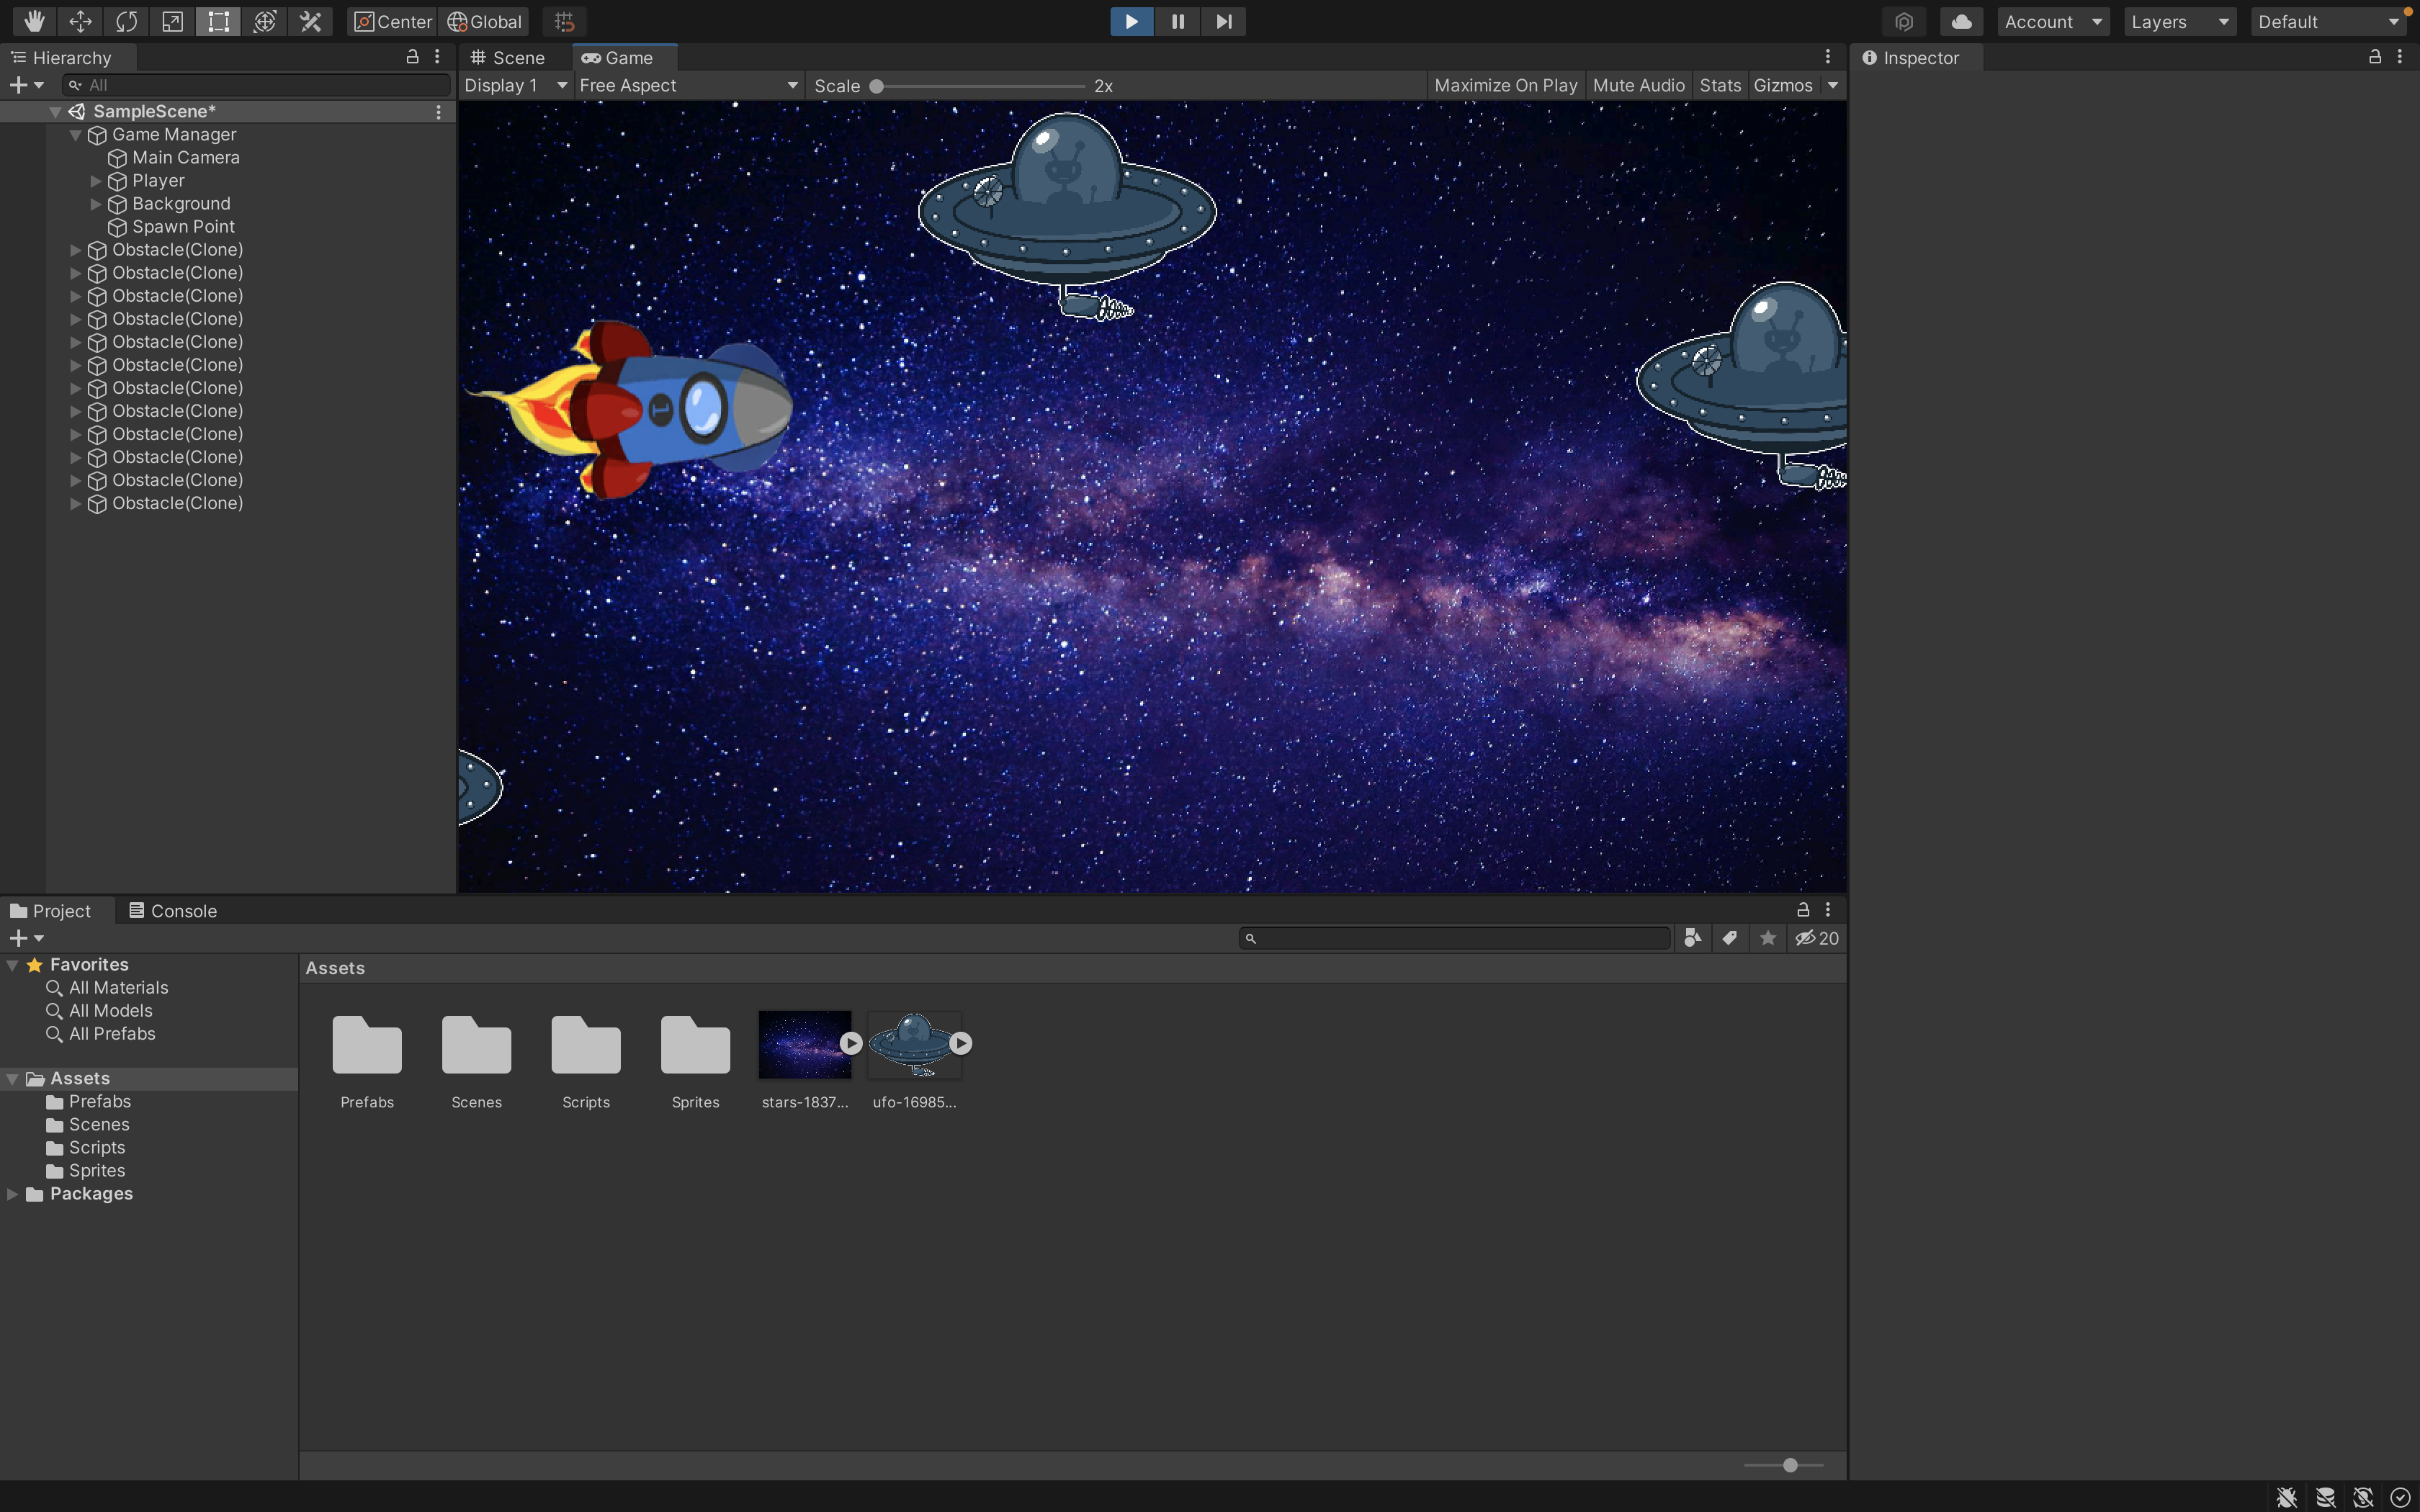Select the Rotate tool
The width and height of the screenshot is (2420, 1512).
point(126,21)
